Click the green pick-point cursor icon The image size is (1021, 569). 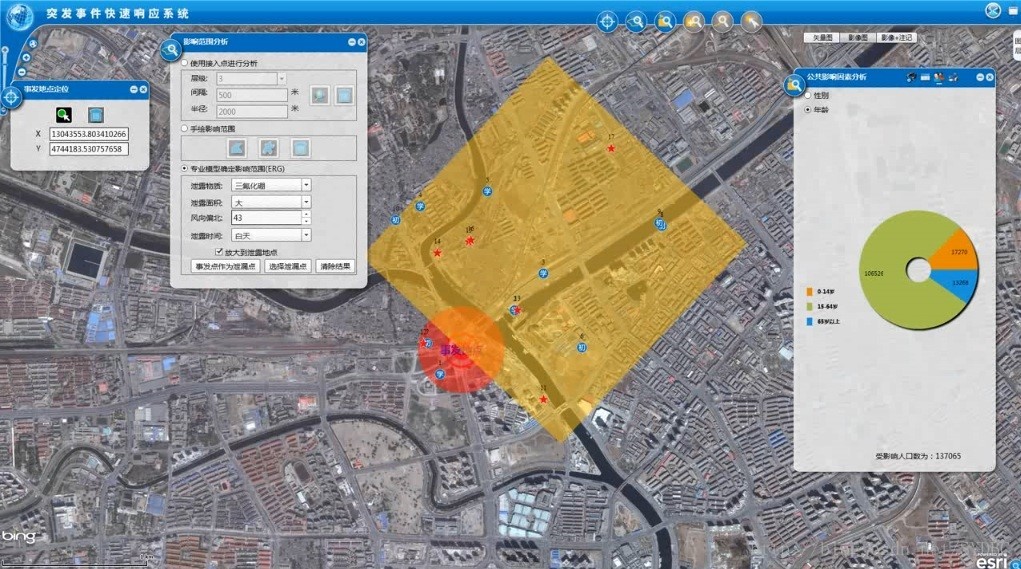click(x=63, y=114)
